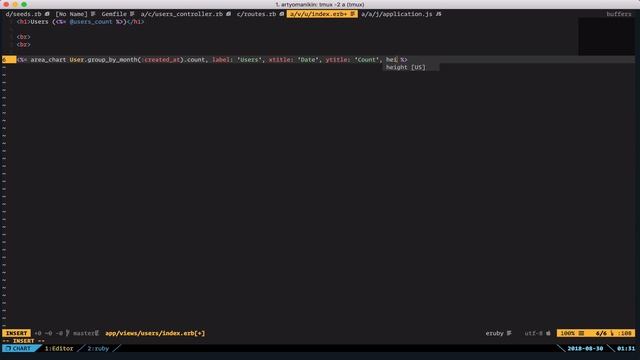
Task: Switch to the d/seeds.rb buffer tab
Action: click(24, 14)
